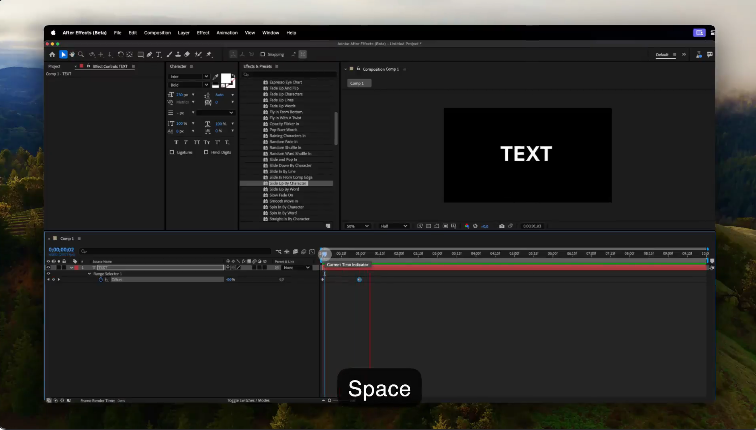
Task: Click the feedback speech bubble icon
Action: [x=710, y=54]
